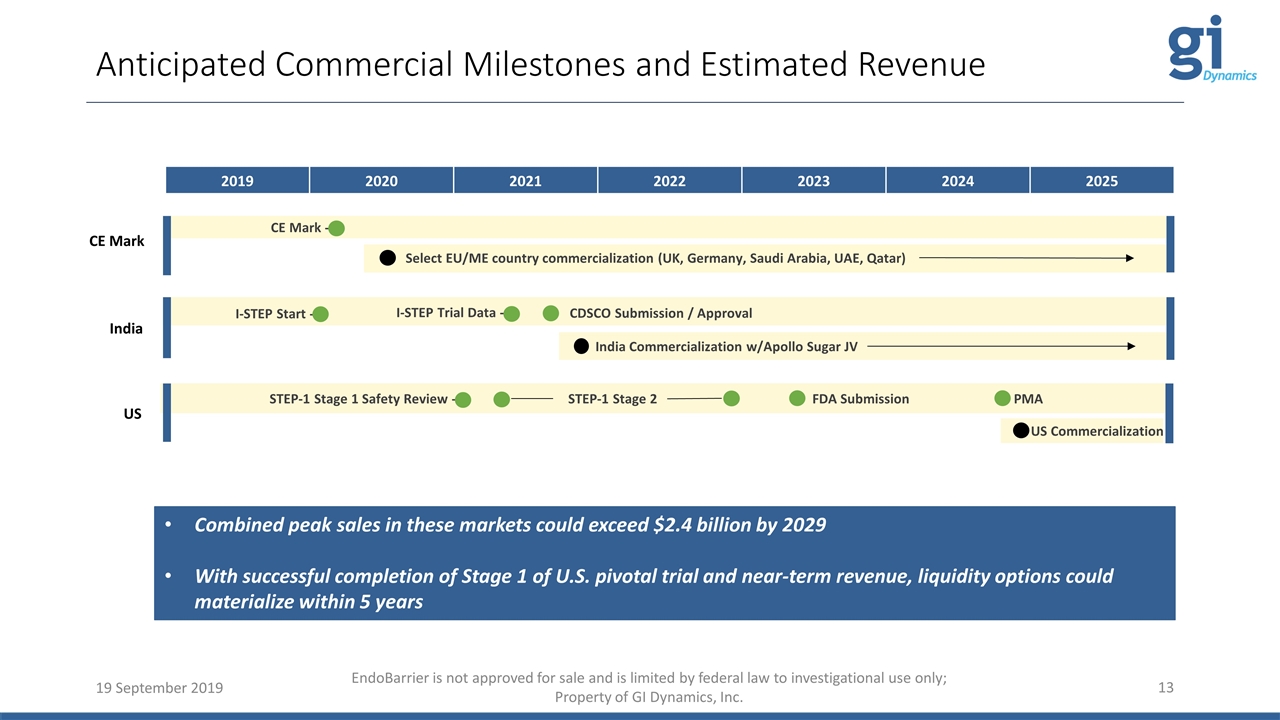Click the black India Commercialization dot

pyautogui.click(x=580, y=347)
